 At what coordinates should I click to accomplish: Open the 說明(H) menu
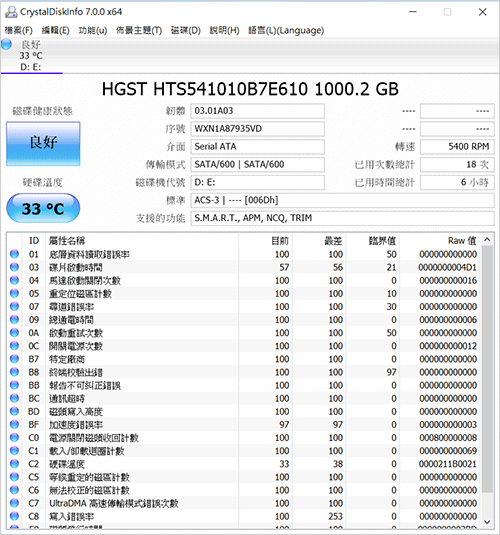[x=224, y=30]
